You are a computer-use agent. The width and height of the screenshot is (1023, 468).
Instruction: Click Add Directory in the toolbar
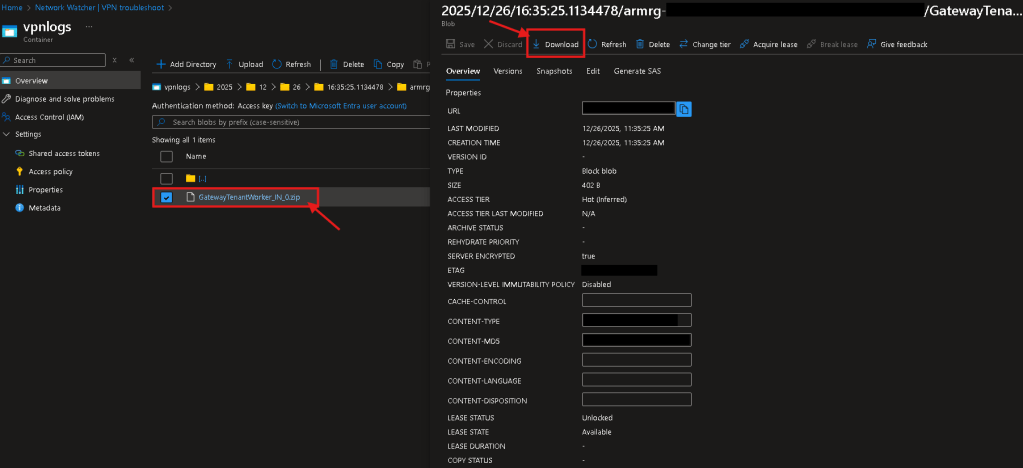tap(185, 64)
